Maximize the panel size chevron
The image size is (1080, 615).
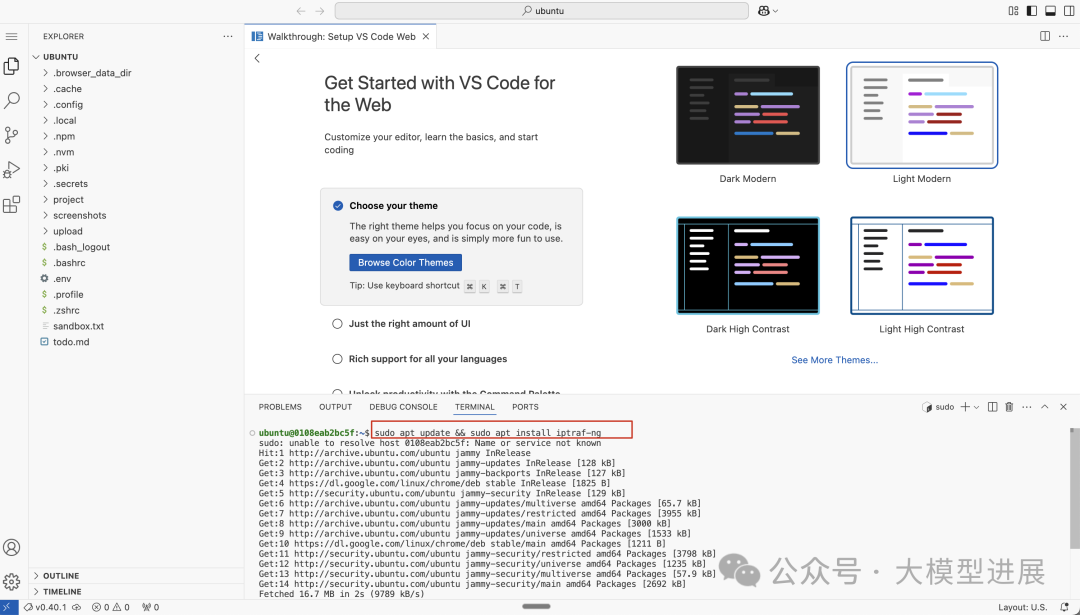pos(1045,407)
